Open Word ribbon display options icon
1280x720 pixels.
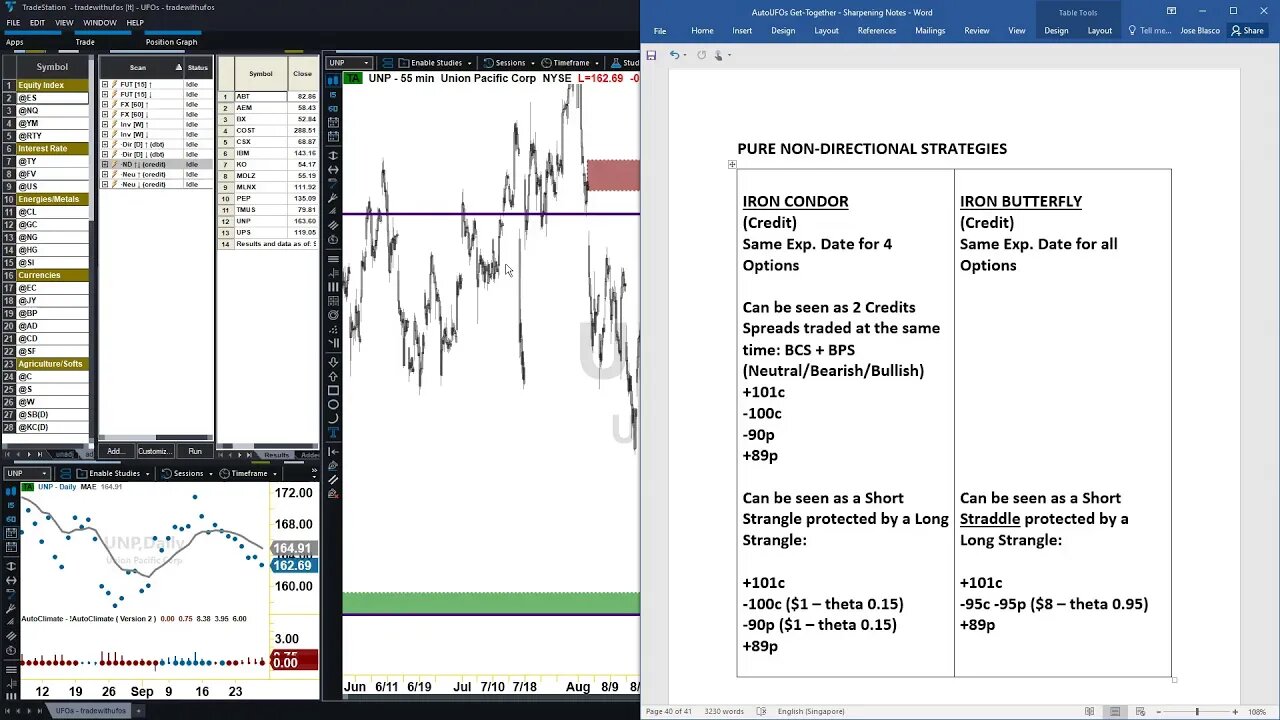coord(1171,11)
